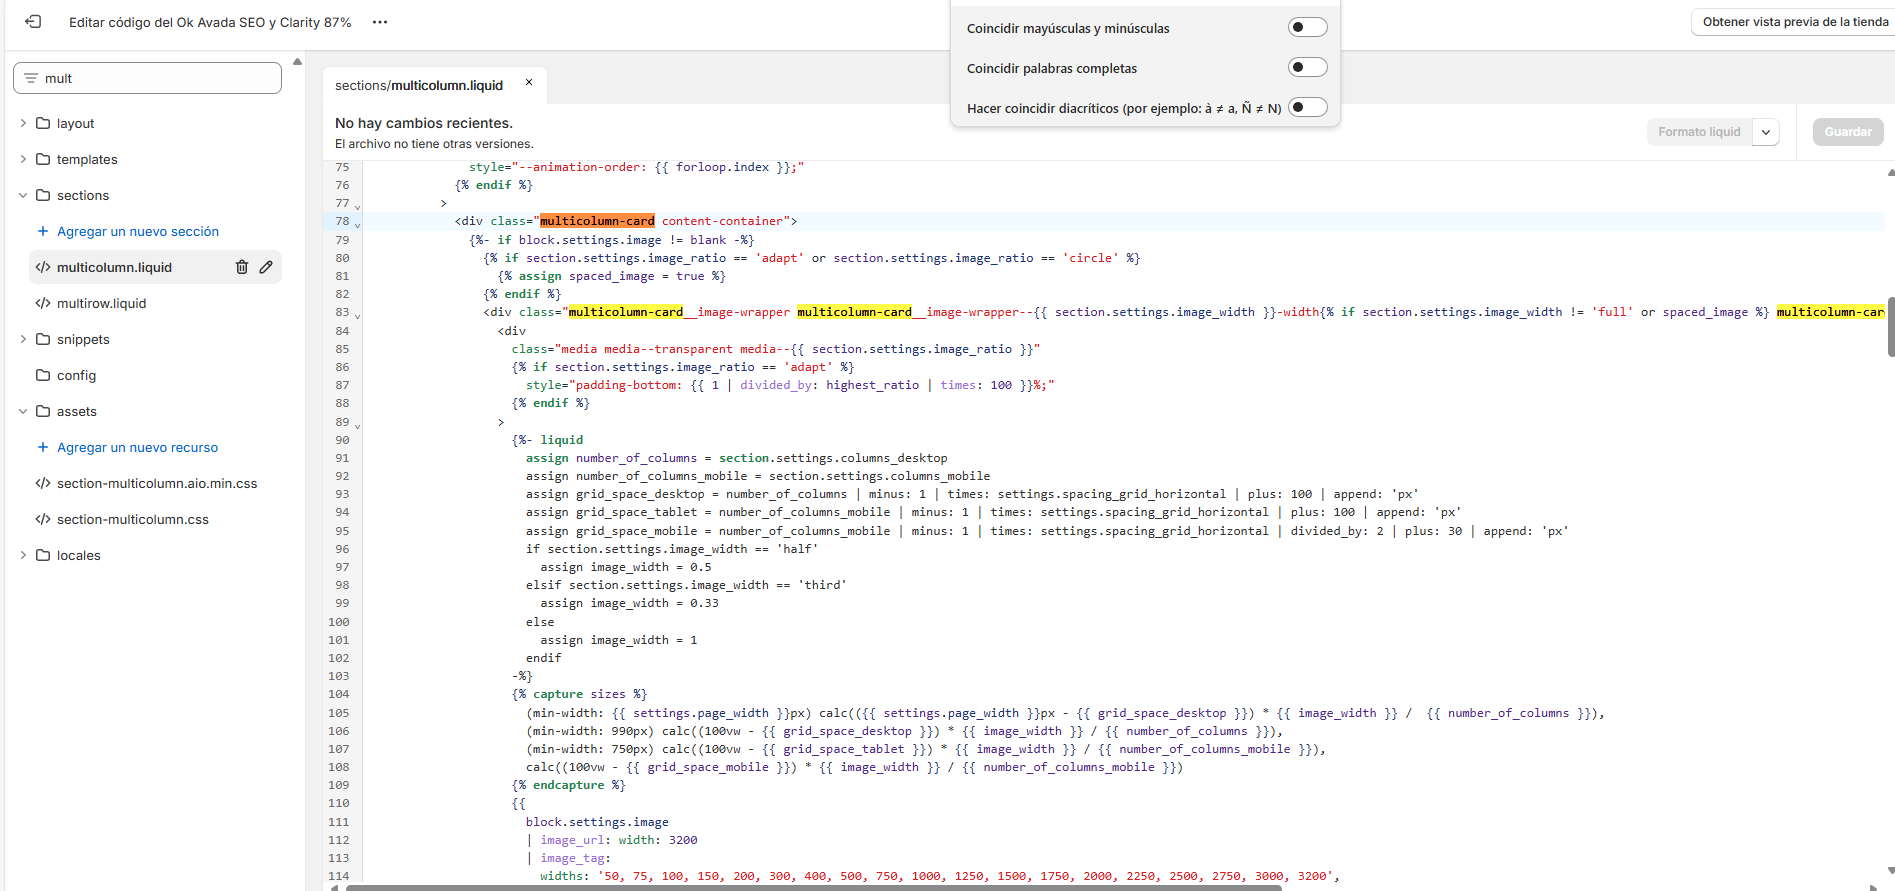Click the plus icon for new asset
Viewport: 1895px width, 891px height.
43,447
